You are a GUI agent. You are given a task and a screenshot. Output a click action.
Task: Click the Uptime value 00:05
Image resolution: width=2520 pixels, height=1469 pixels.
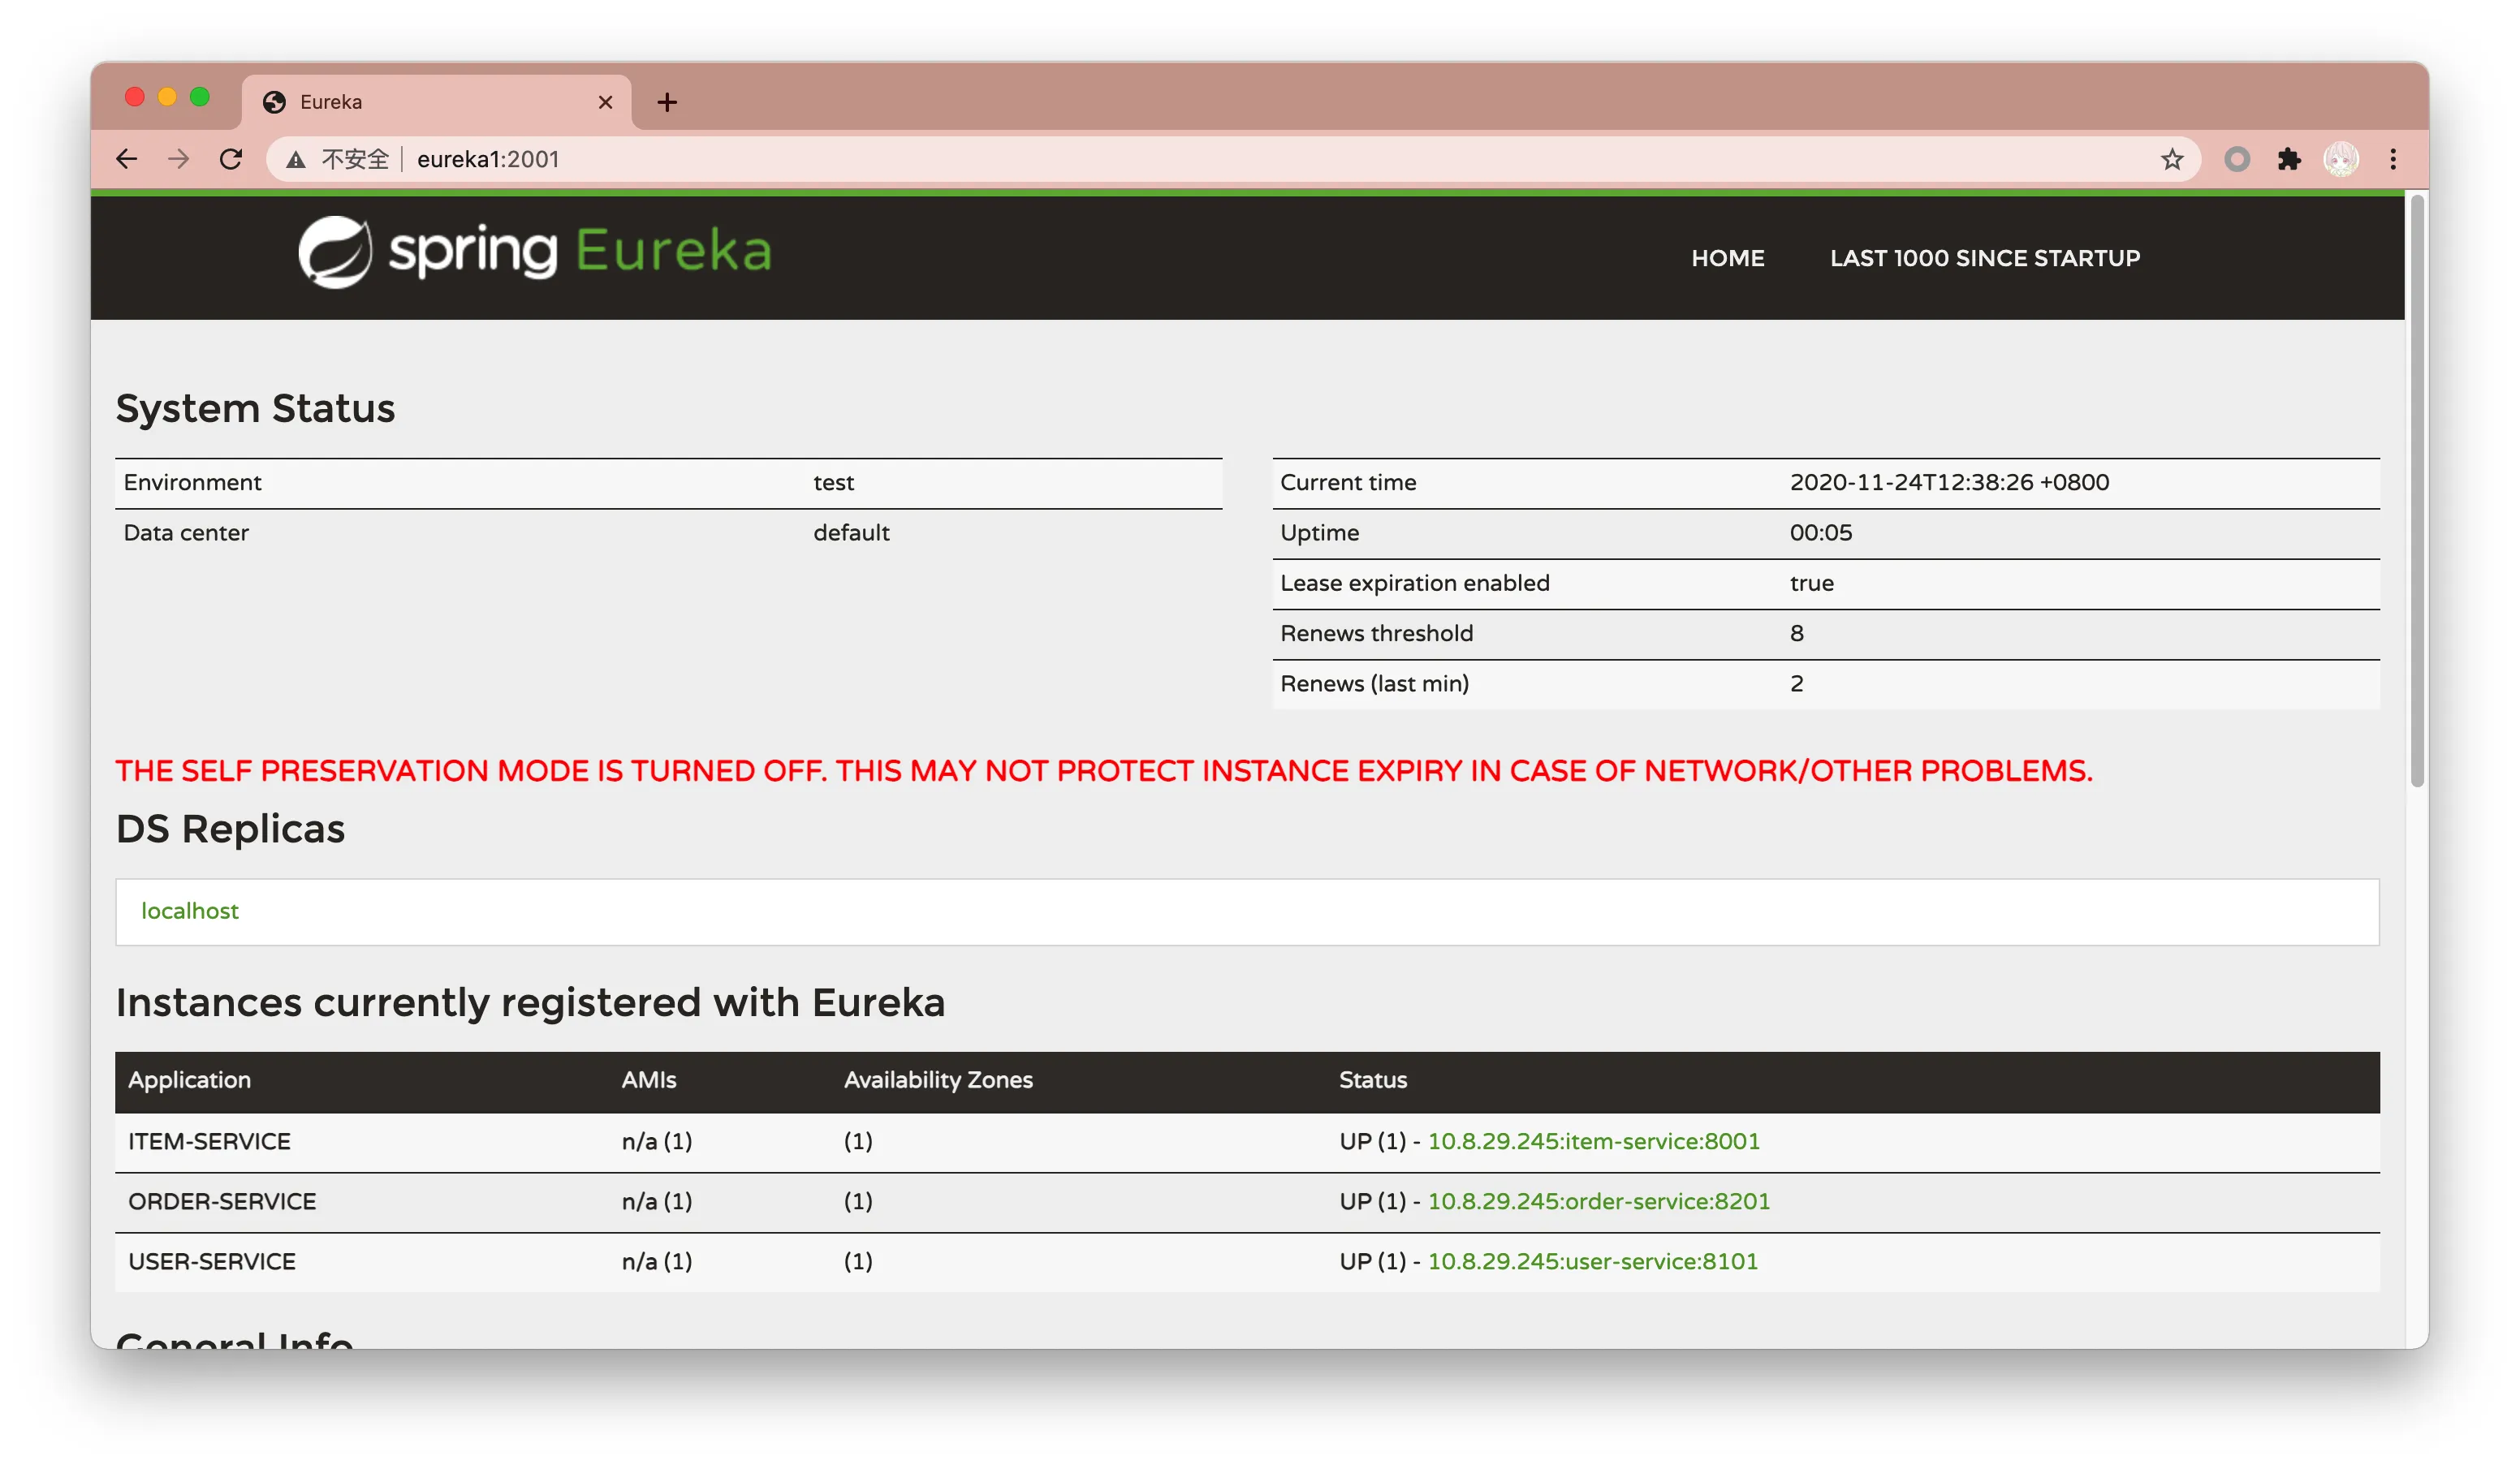[1820, 533]
